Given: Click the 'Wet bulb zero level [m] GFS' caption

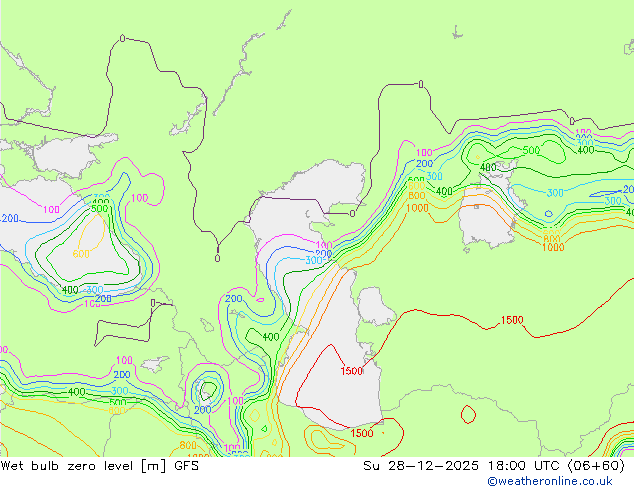Looking at the screenshot, I should [x=100, y=466].
